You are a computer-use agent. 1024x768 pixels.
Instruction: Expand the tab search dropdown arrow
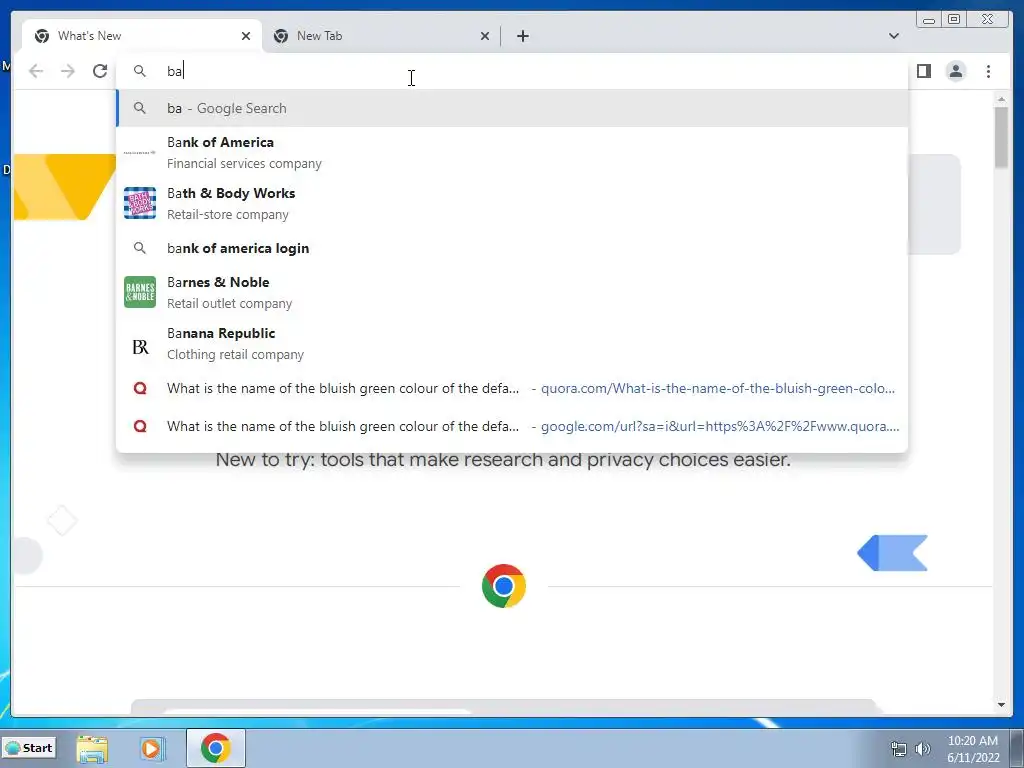point(893,36)
